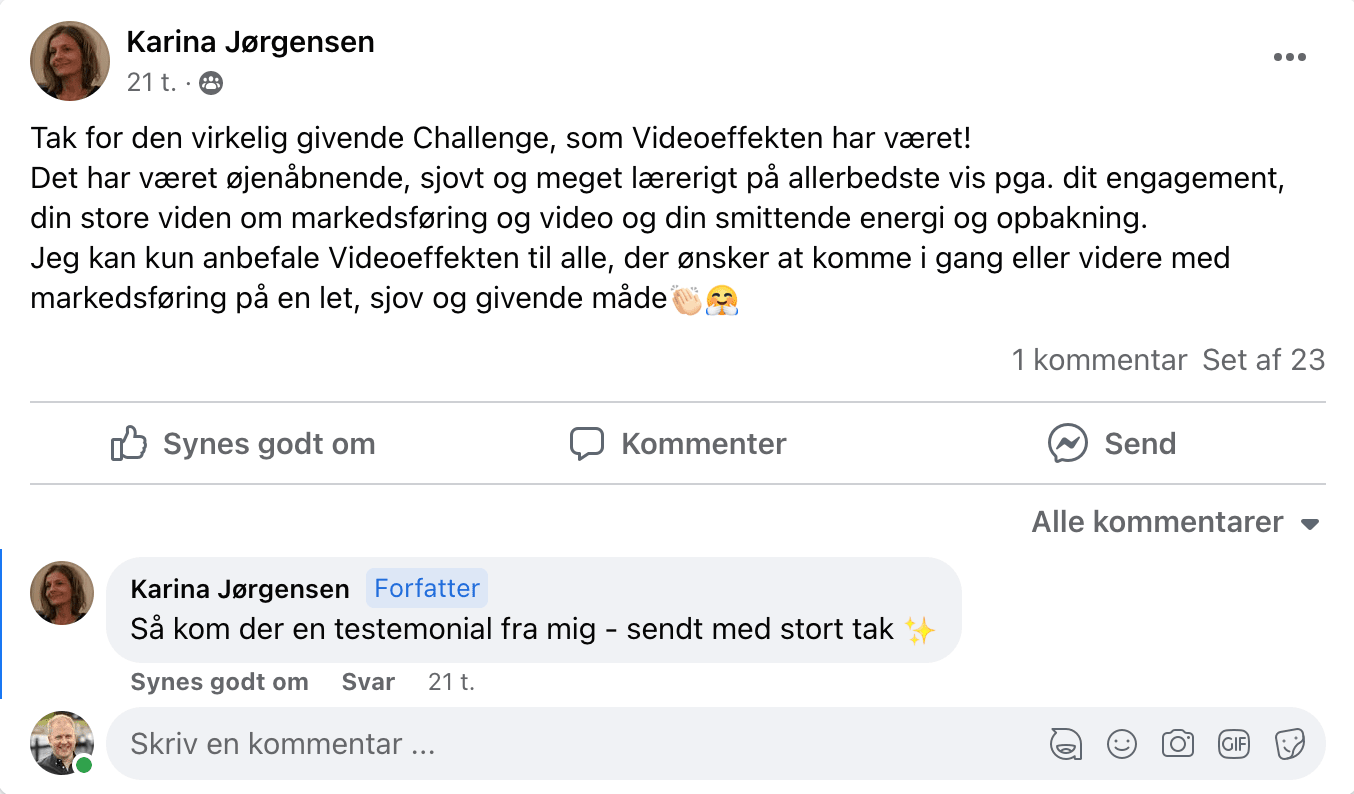
Task: Insert an emoji with smiley icon
Action: pyautogui.click(x=1122, y=744)
